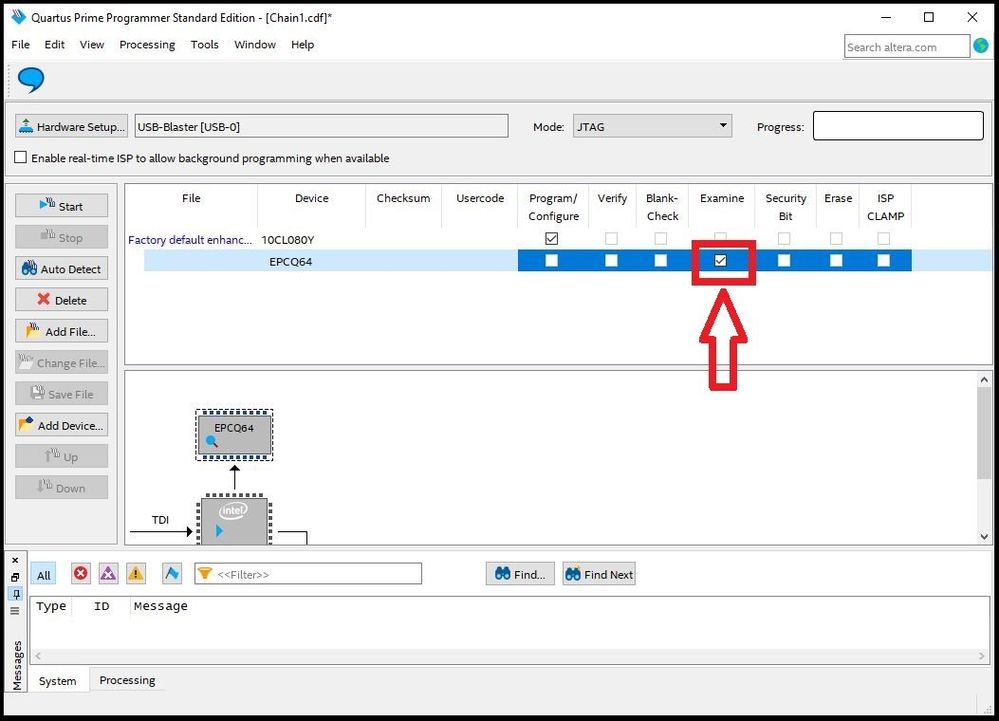
Task: Open Messages panel options menu icon
Action: (x=15, y=611)
